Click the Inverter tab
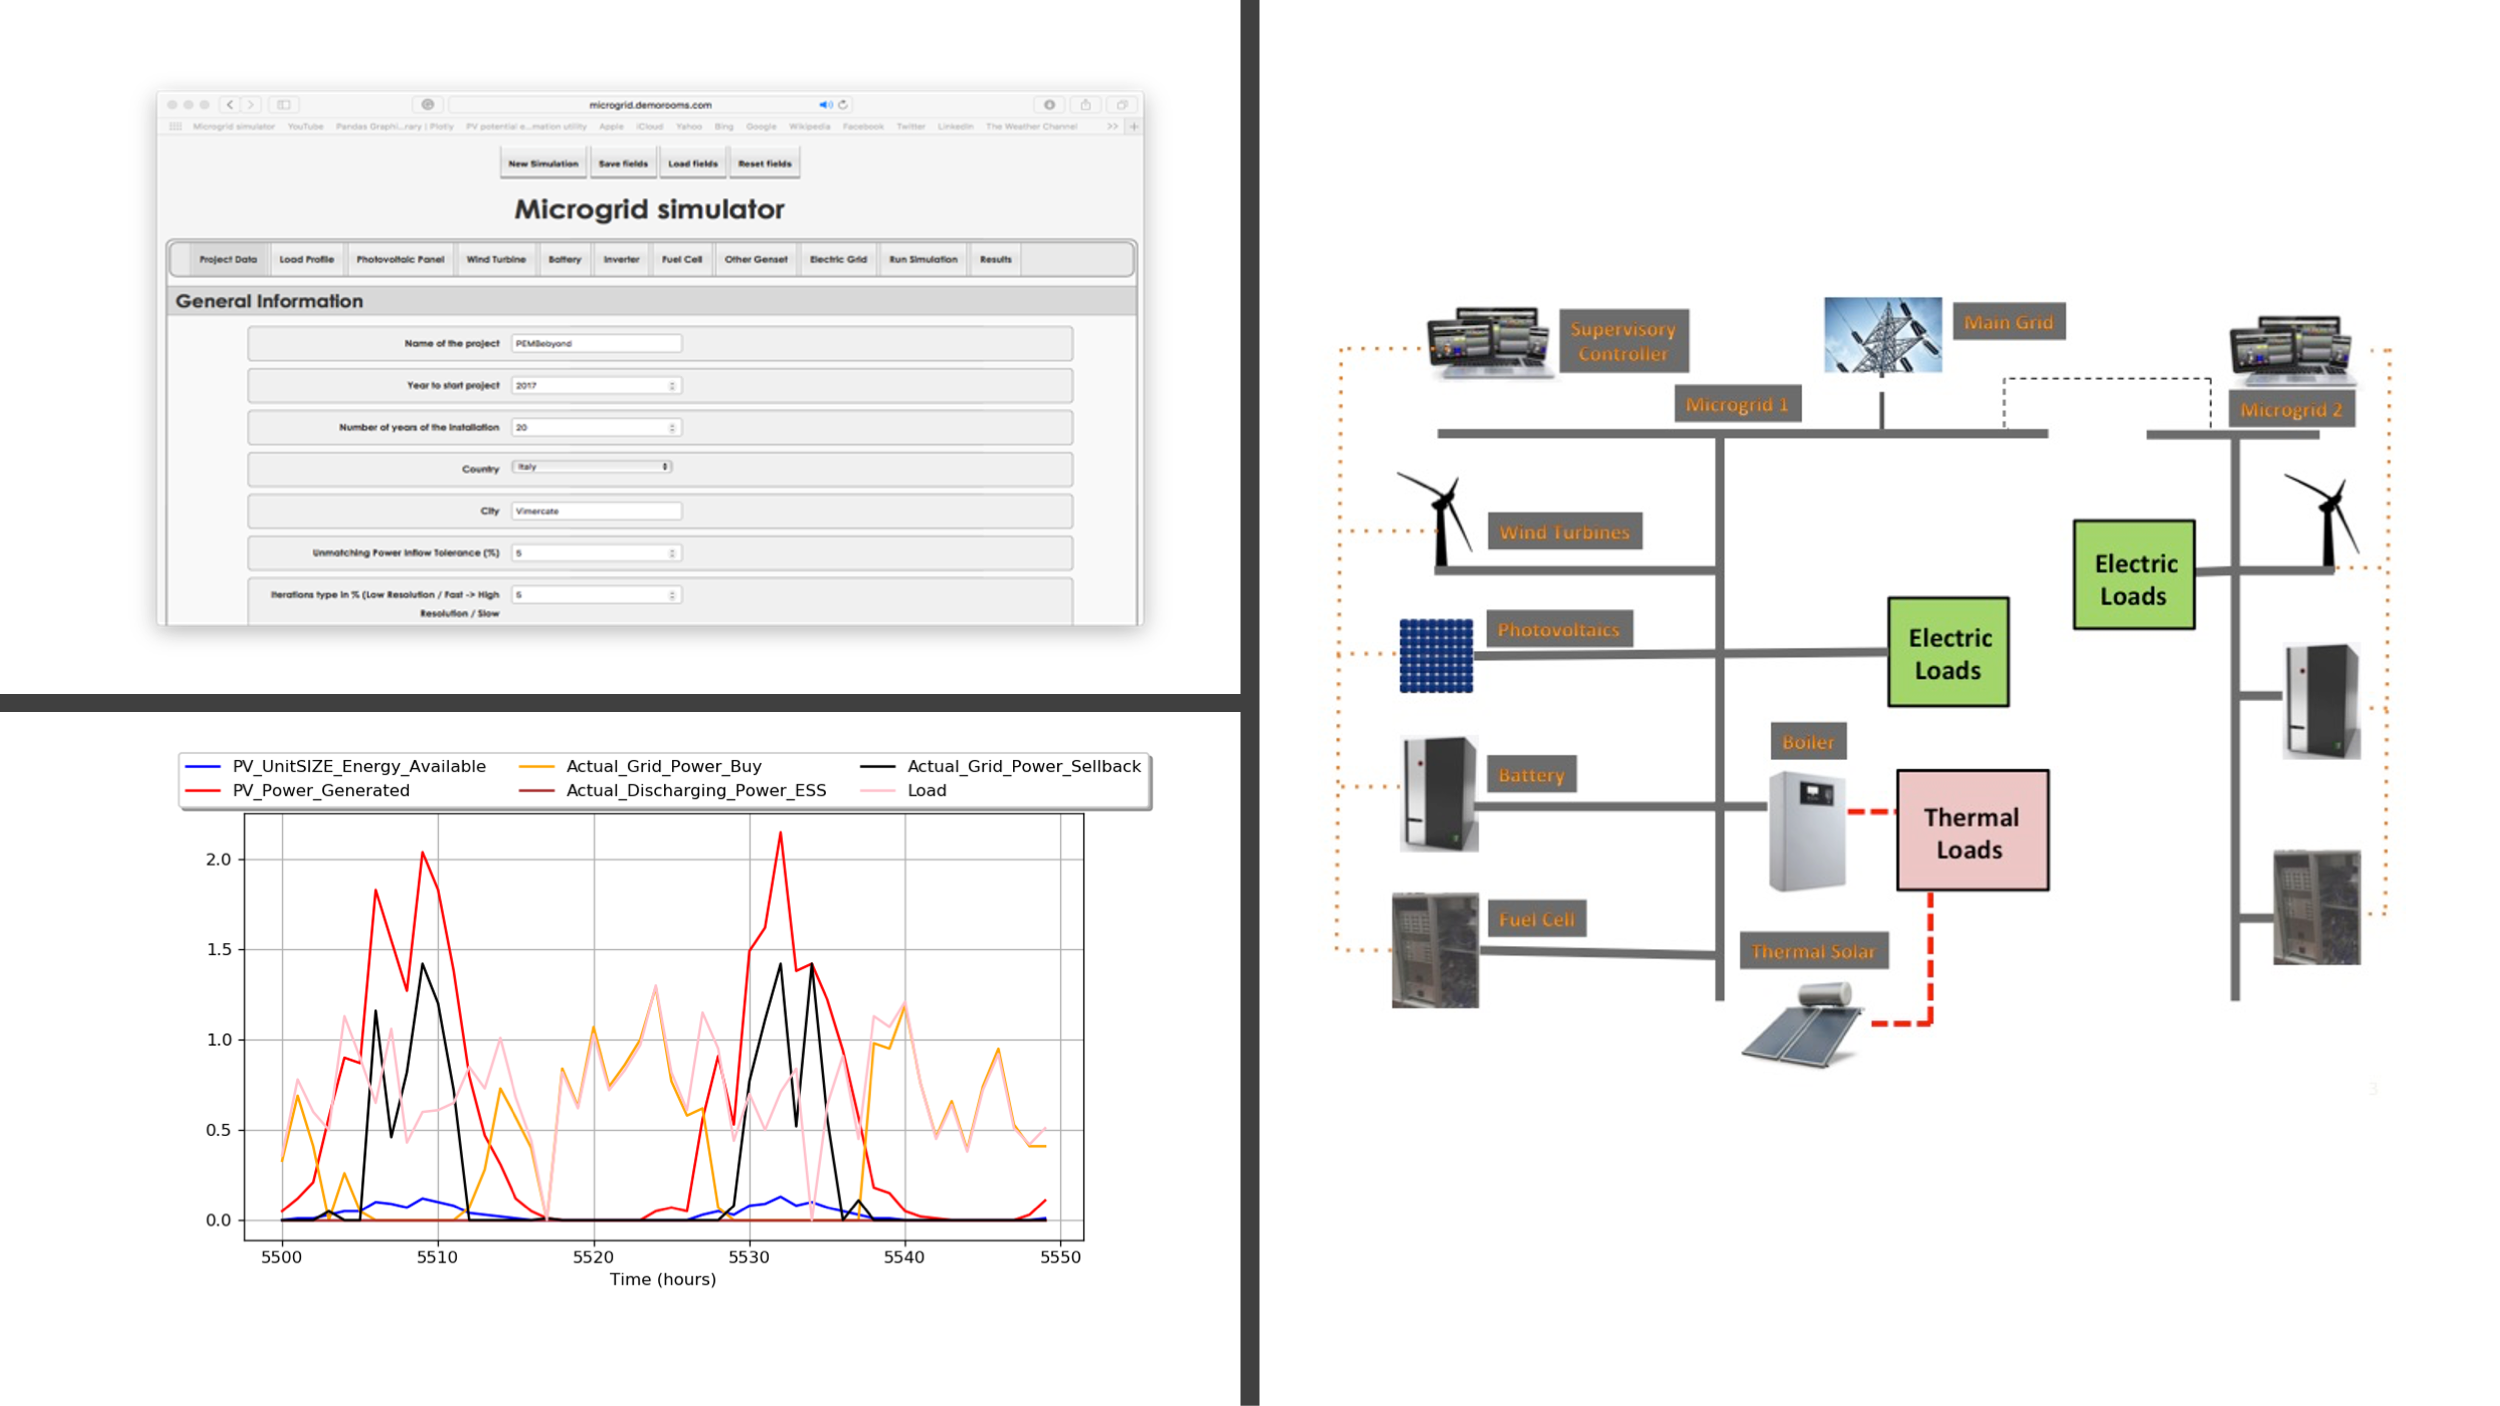This screenshot has height=1406, width=2500. tap(623, 259)
